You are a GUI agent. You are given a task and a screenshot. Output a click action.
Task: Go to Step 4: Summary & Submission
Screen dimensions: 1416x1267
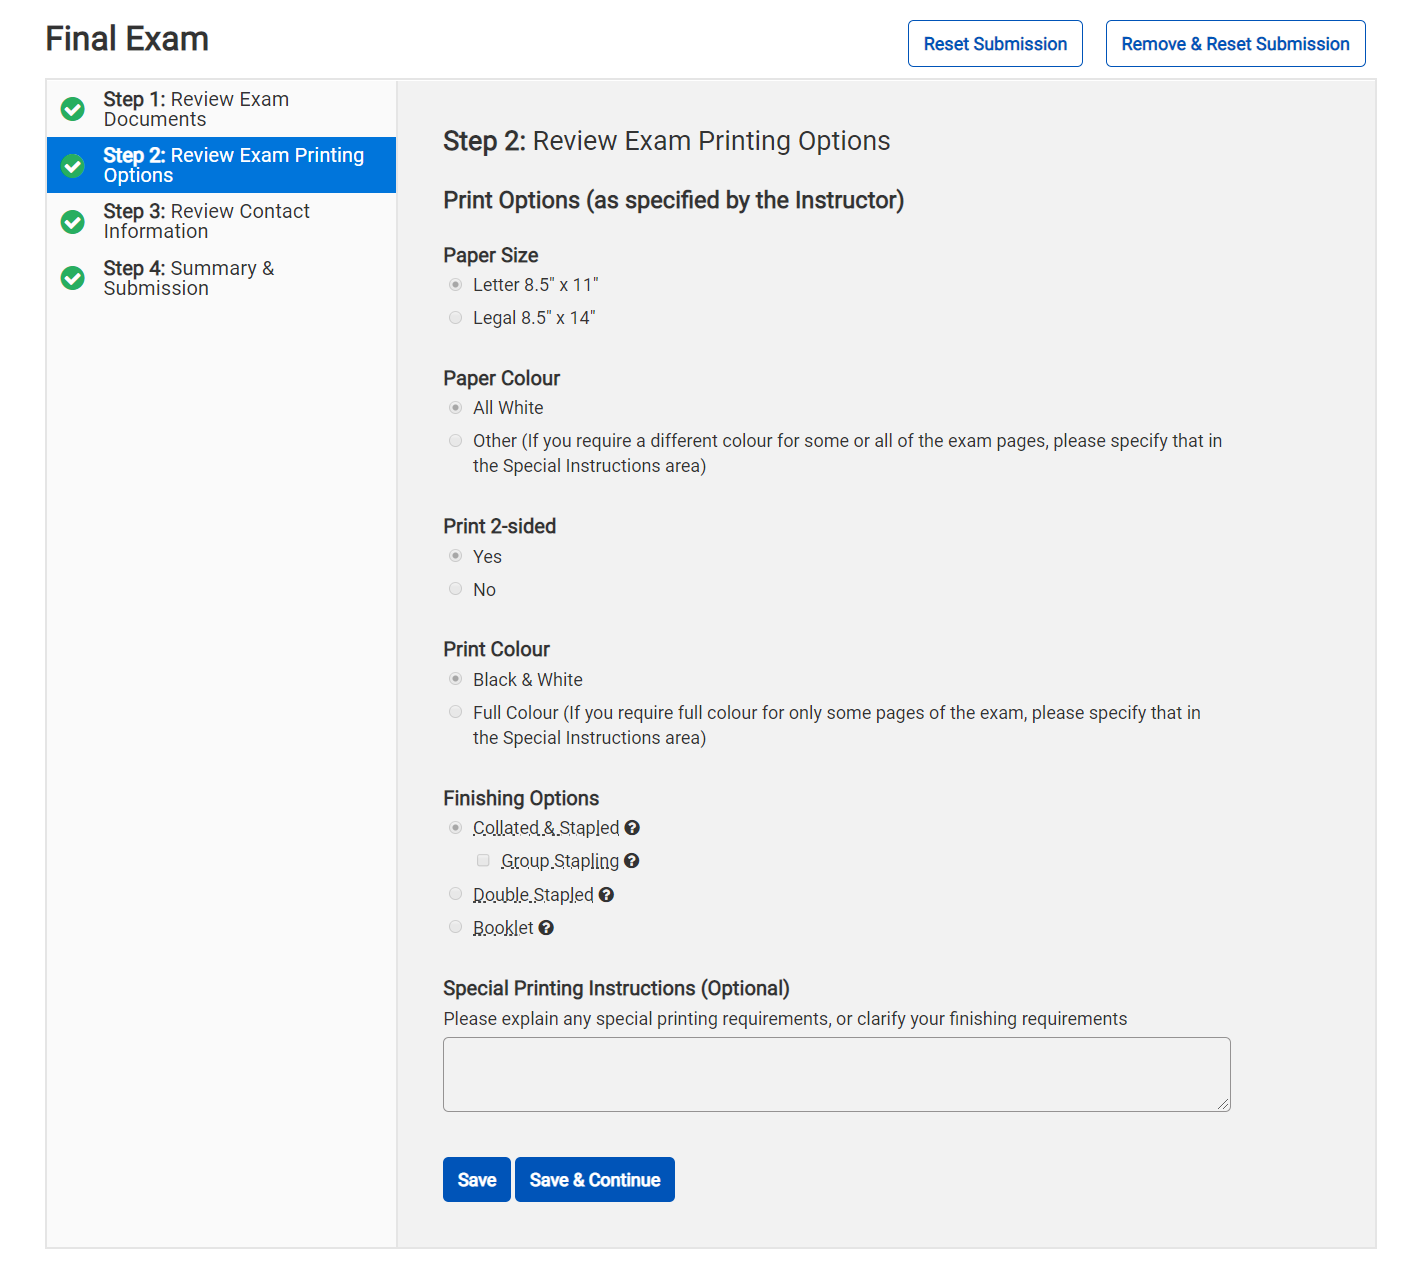(x=221, y=278)
